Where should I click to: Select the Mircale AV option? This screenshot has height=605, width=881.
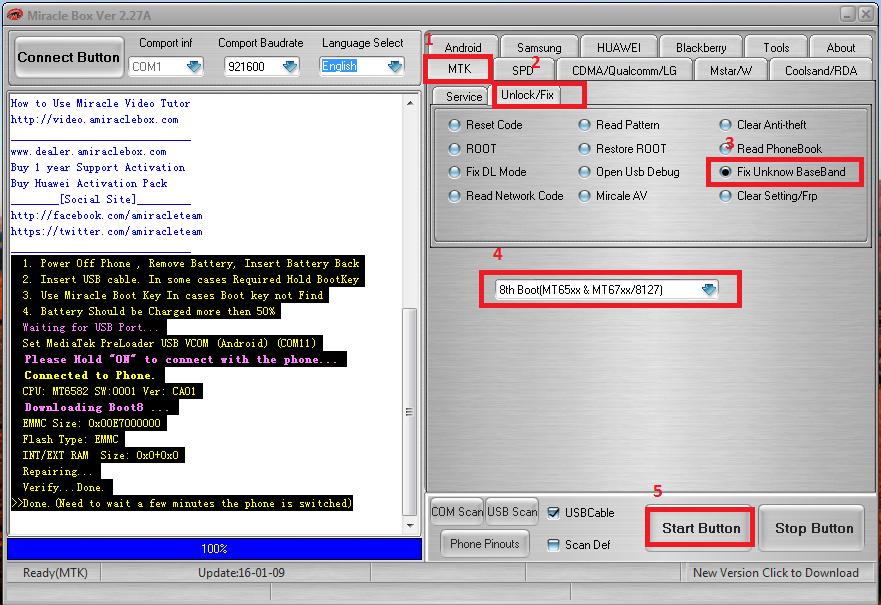pos(613,196)
